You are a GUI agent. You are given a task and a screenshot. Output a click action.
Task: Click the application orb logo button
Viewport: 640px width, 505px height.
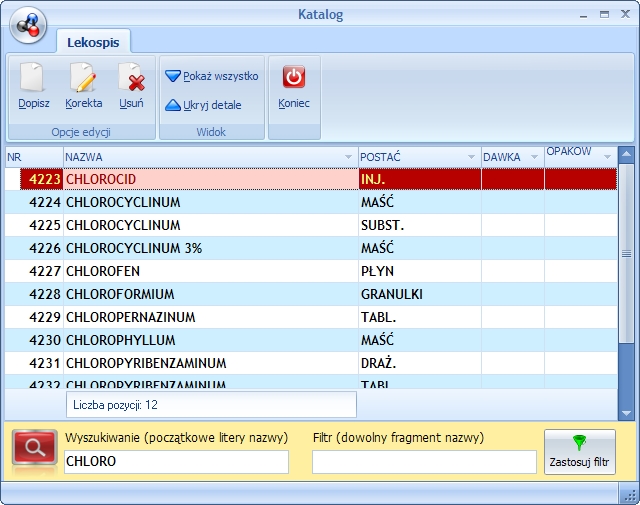point(28,25)
